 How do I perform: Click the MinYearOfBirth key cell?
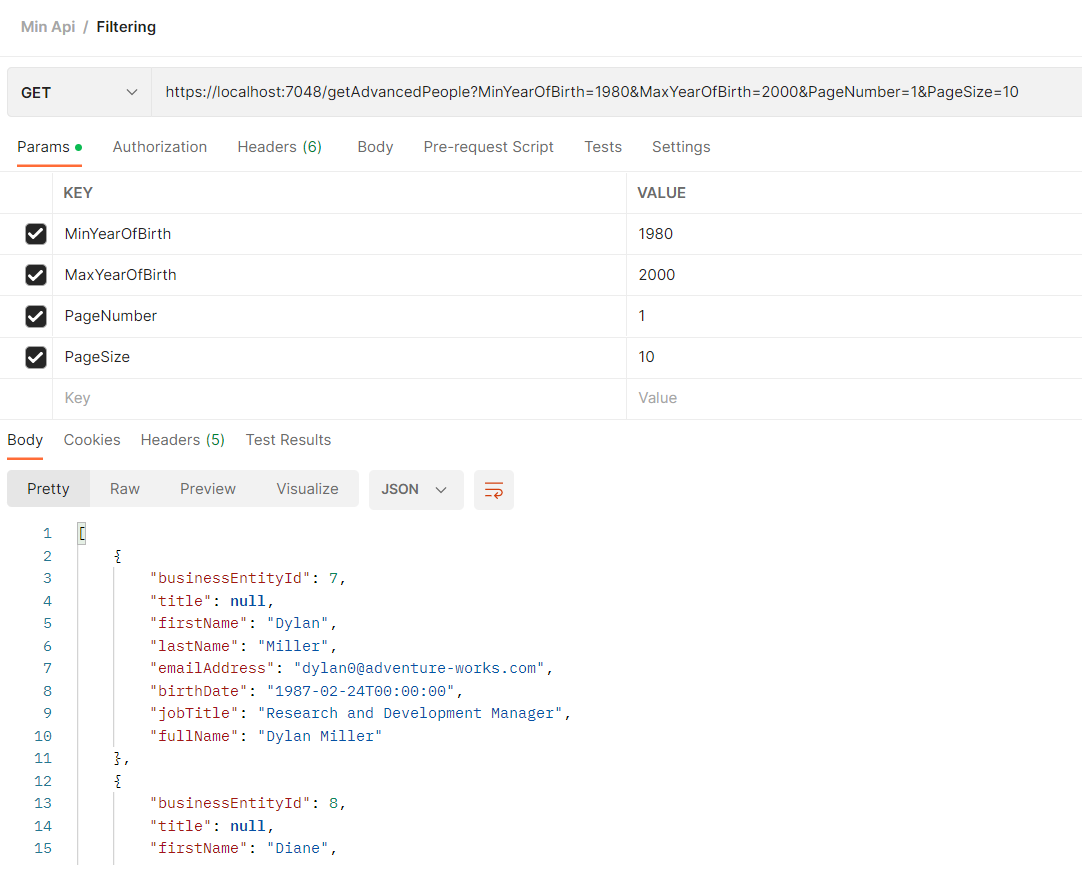point(340,234)
